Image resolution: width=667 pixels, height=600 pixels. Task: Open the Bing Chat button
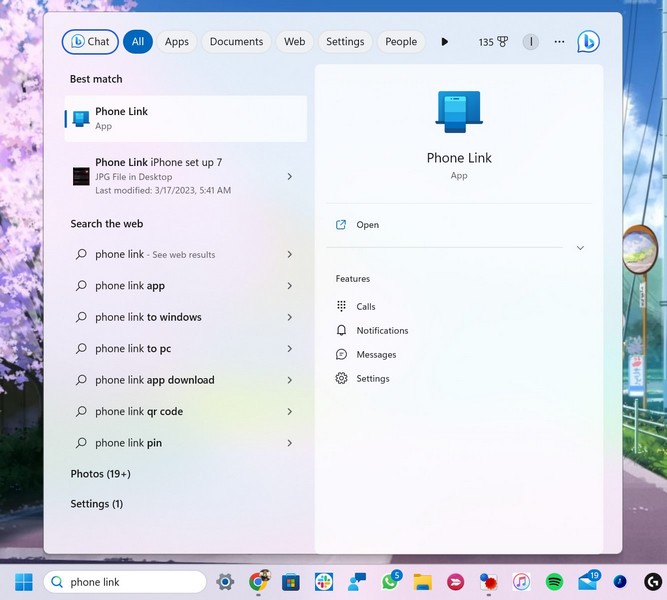coord(90,42)
